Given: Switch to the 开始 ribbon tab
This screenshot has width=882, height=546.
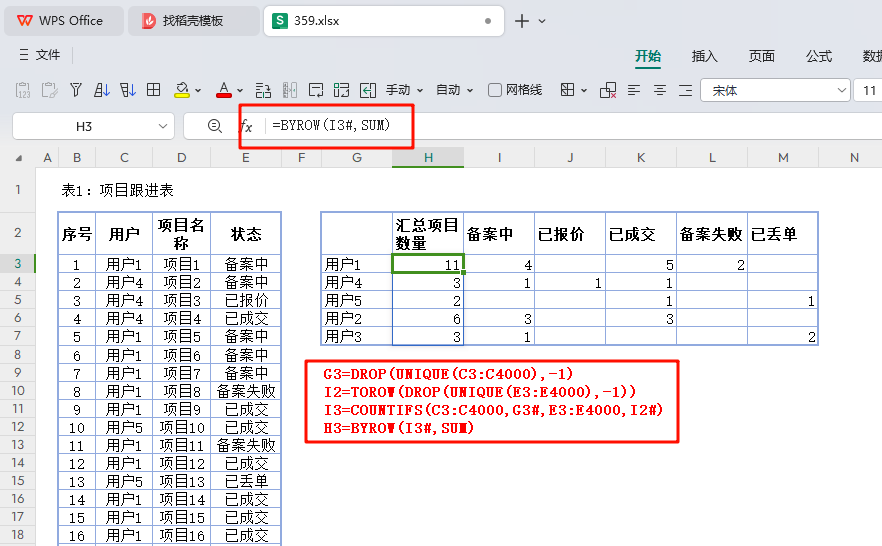Looking at the screenshot, I should click(648, 56).
